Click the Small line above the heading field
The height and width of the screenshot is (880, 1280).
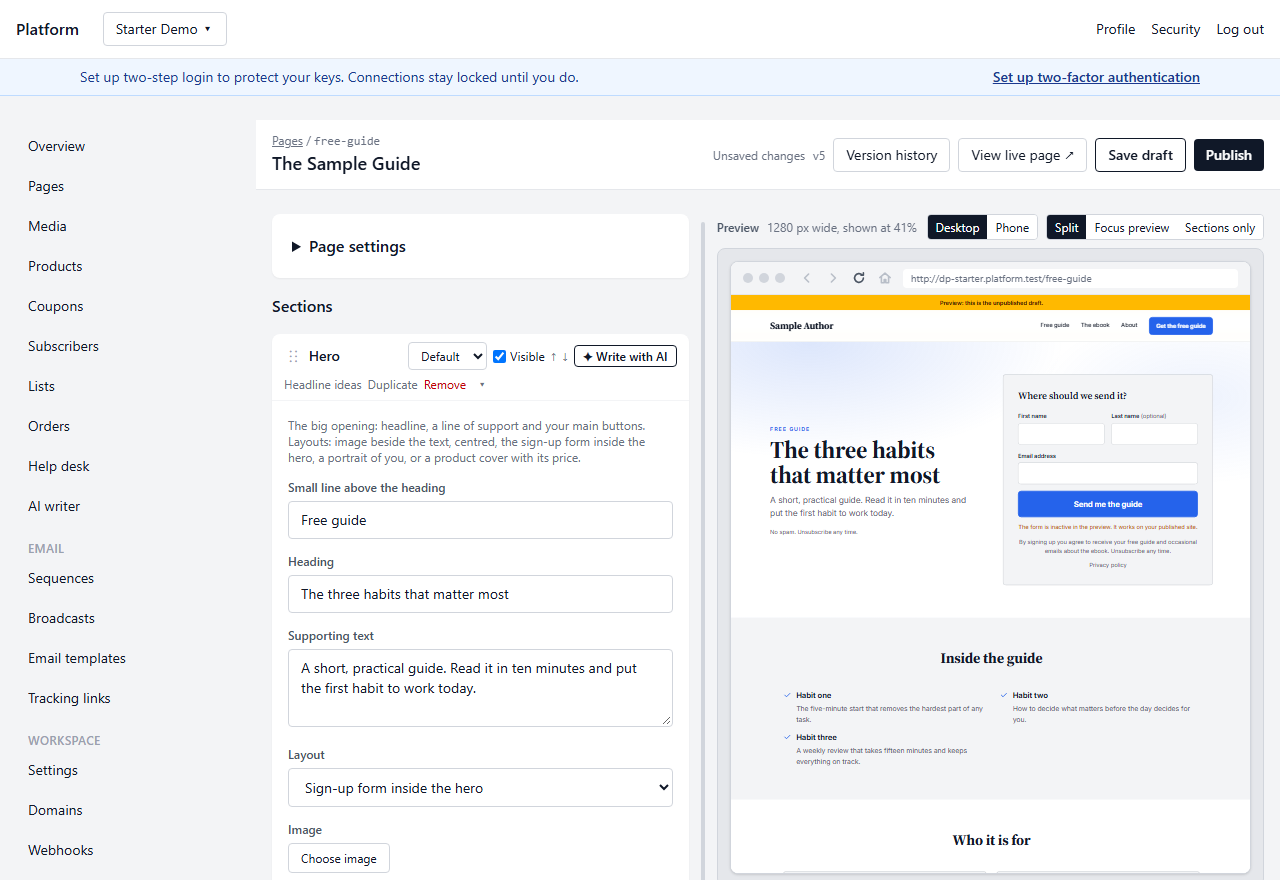click(x=480, y=520)
